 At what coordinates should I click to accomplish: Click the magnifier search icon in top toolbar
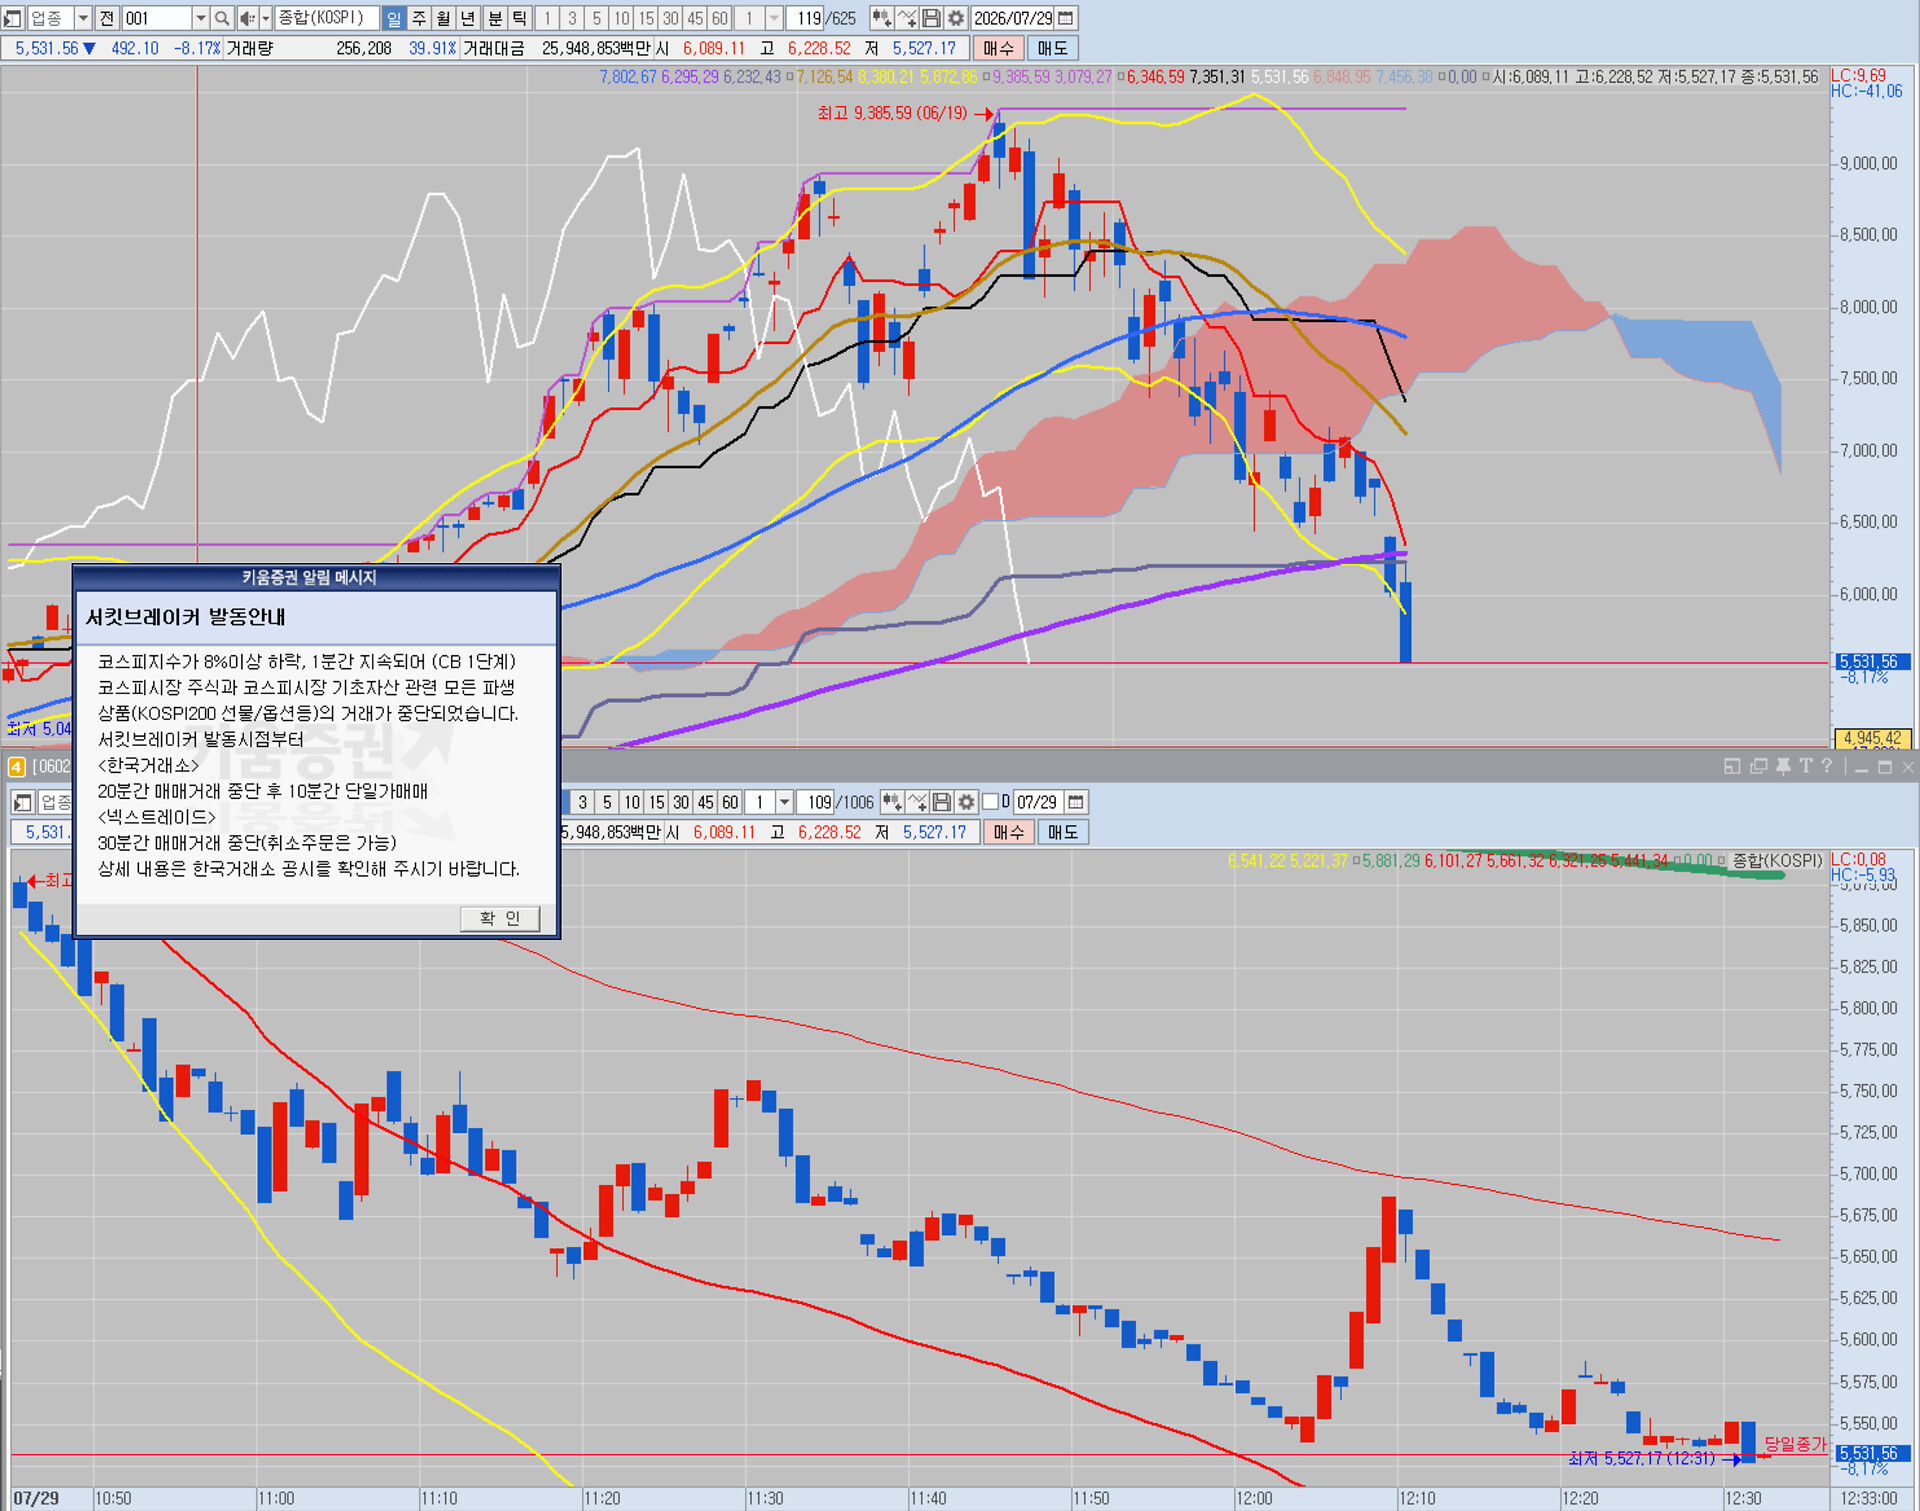[222, 18]
